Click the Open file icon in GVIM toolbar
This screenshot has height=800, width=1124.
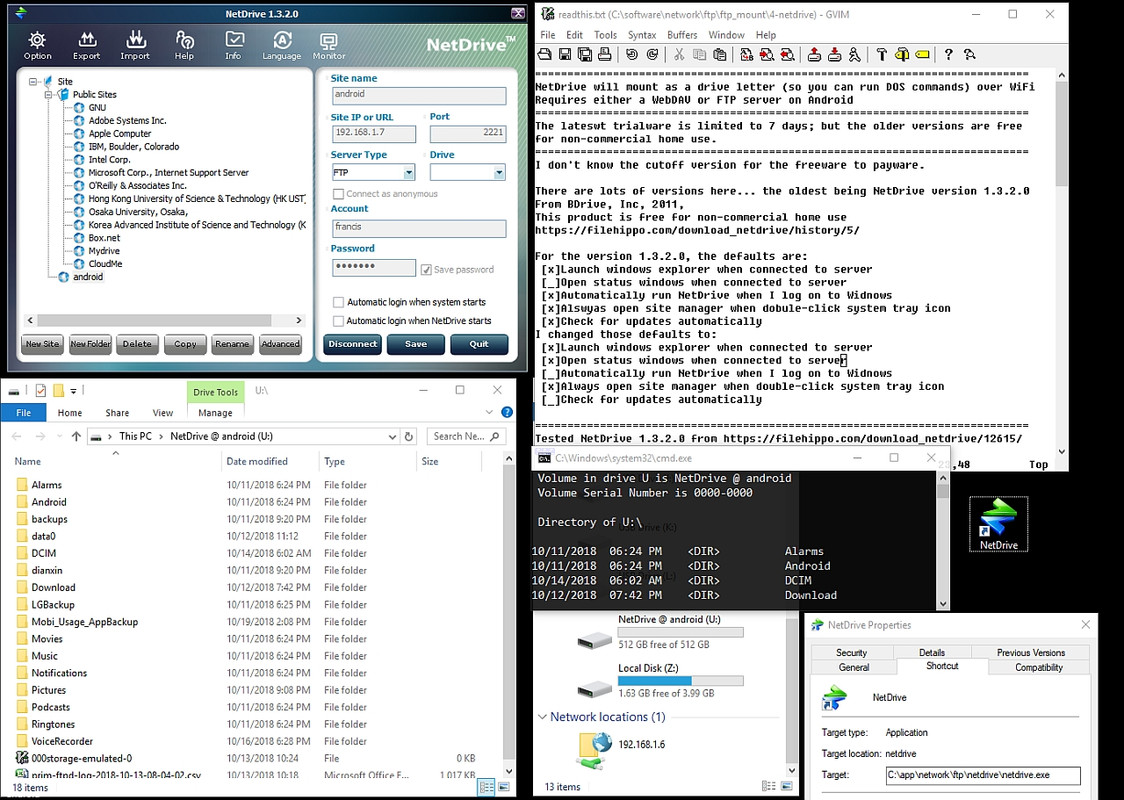[545, 54]
